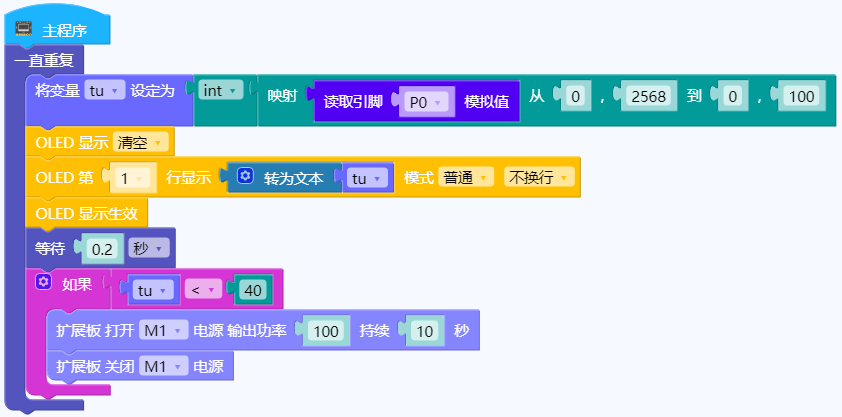Click the 主程序 board icon
The image size is (842, 417).
pyautogui.click(x=25, y=30)
